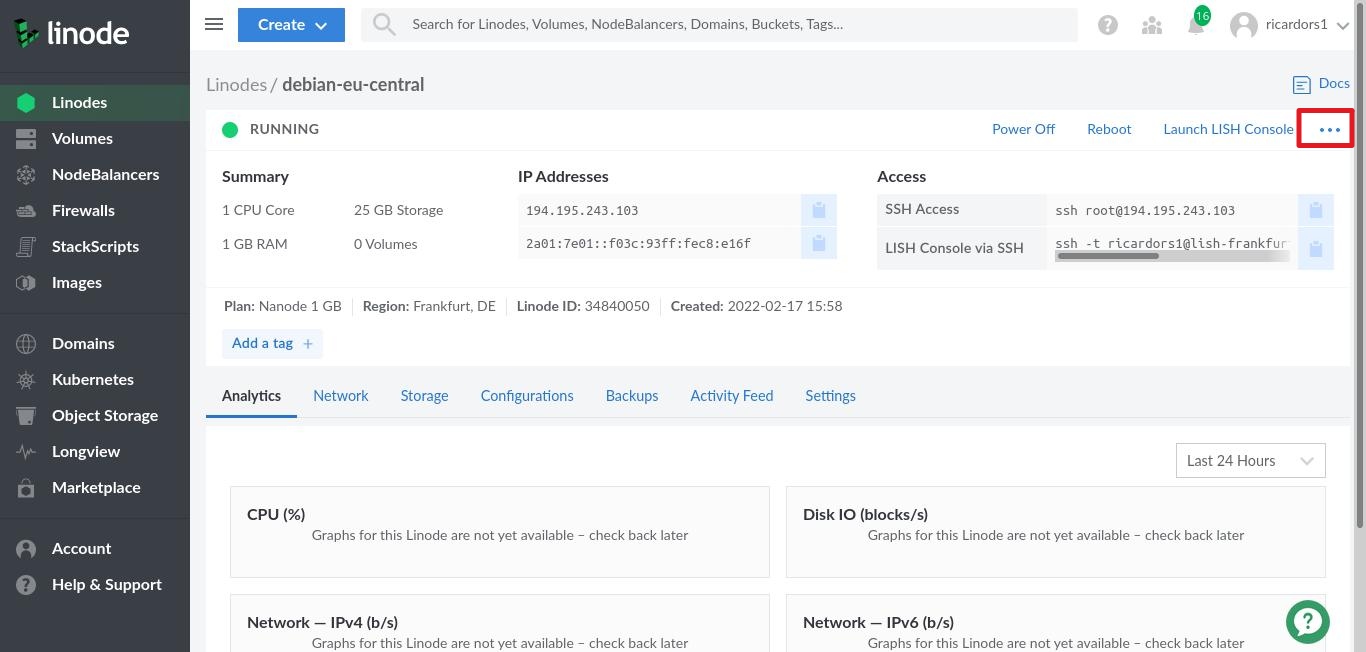Viewport: 1366px width, 652px height.
Task: Open the help question mark icon in top bar
Action: click(x=1108, y=25)
